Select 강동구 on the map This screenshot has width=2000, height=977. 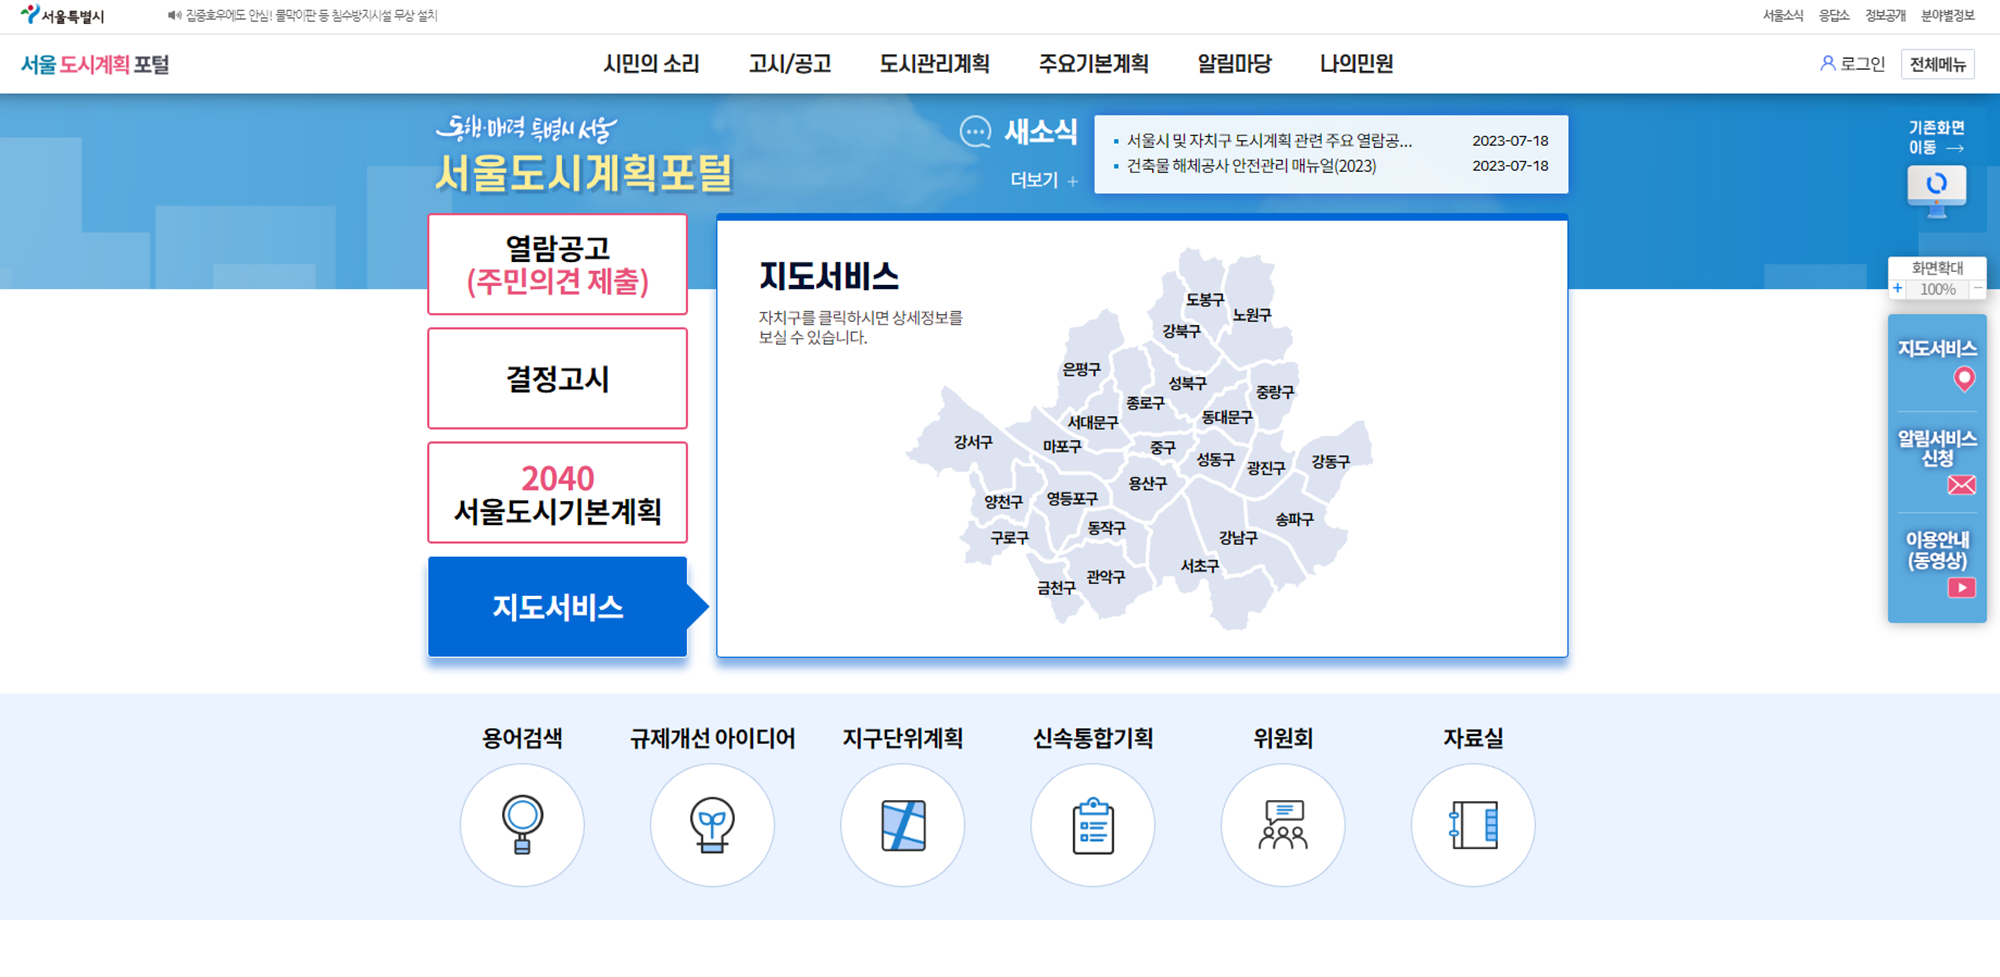1331,462
